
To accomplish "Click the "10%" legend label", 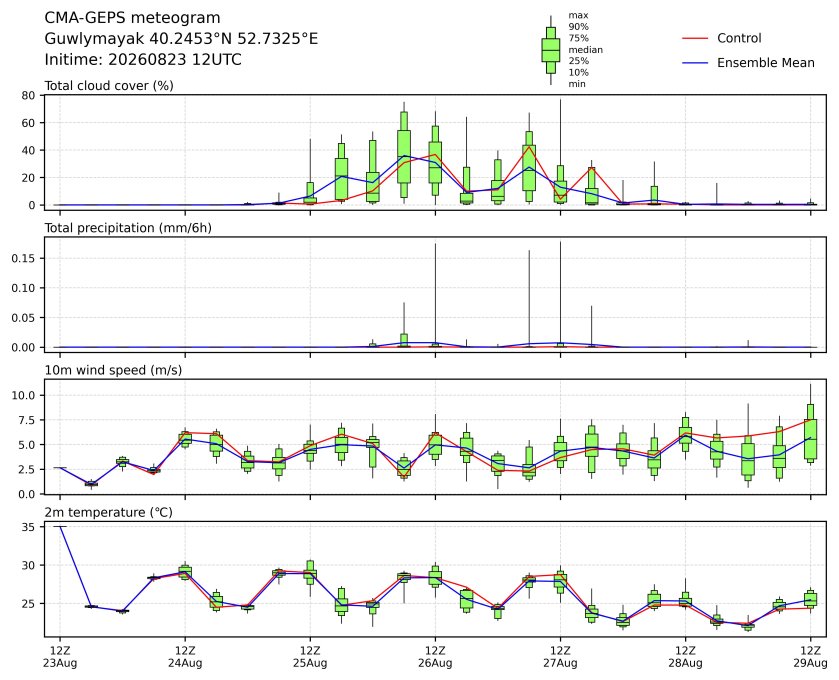I will coord(578,72).
